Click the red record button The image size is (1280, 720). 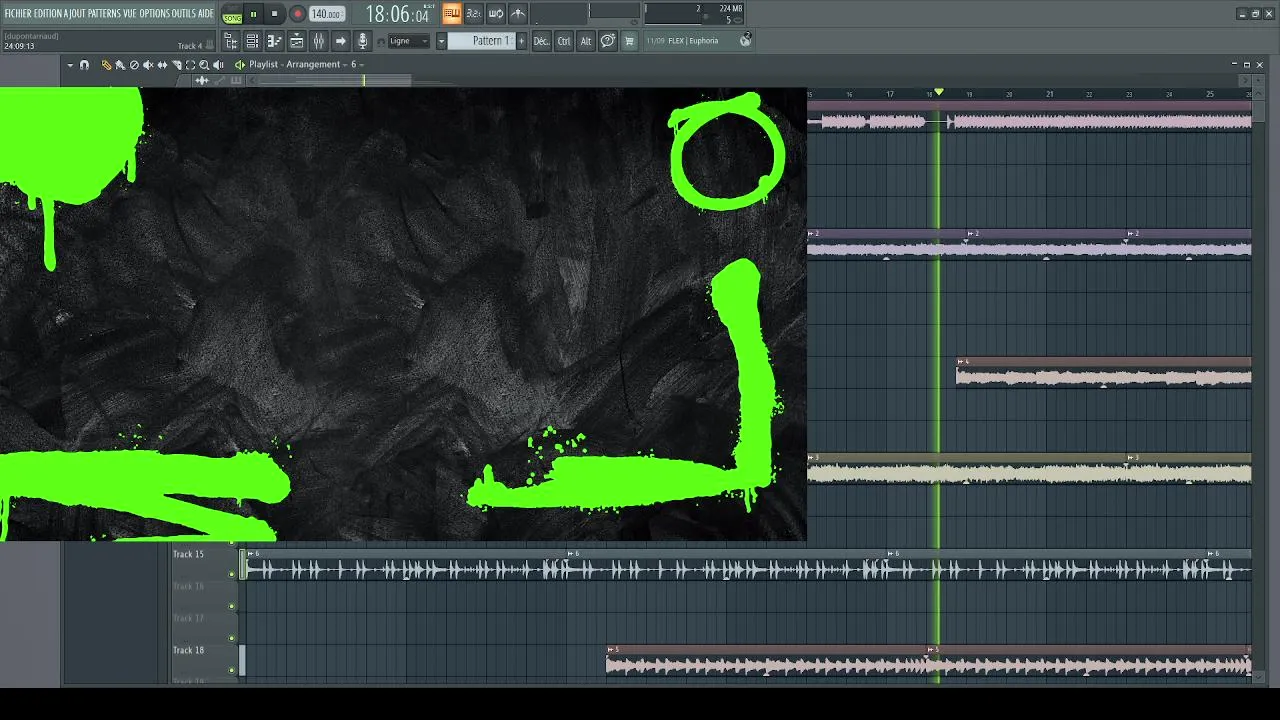tap(297, 14)
